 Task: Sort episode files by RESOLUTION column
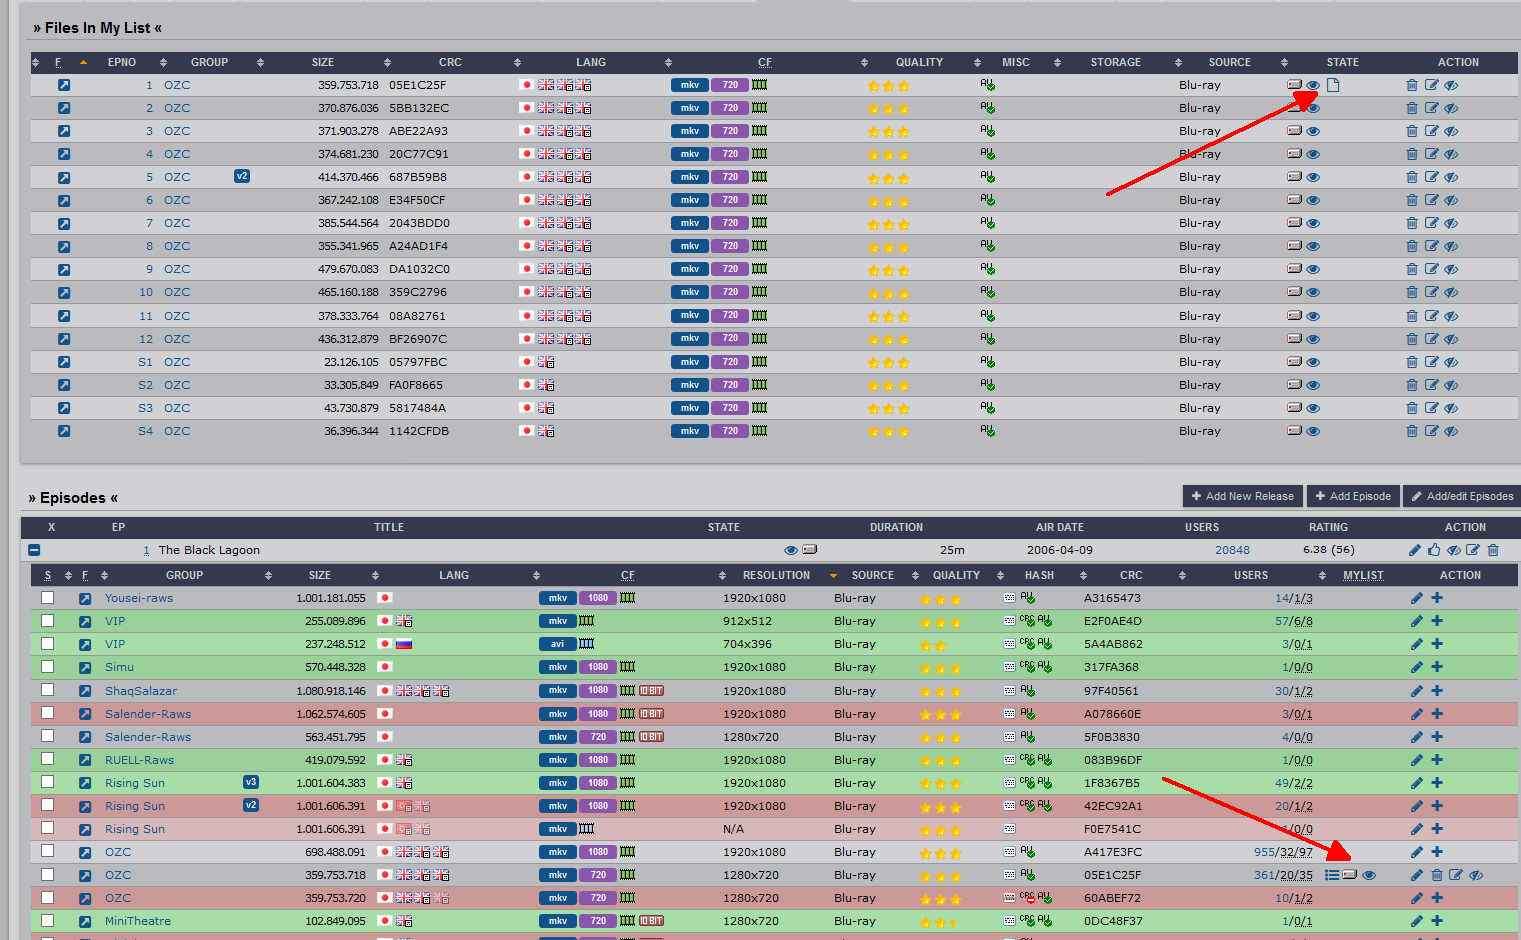(776, 575)
